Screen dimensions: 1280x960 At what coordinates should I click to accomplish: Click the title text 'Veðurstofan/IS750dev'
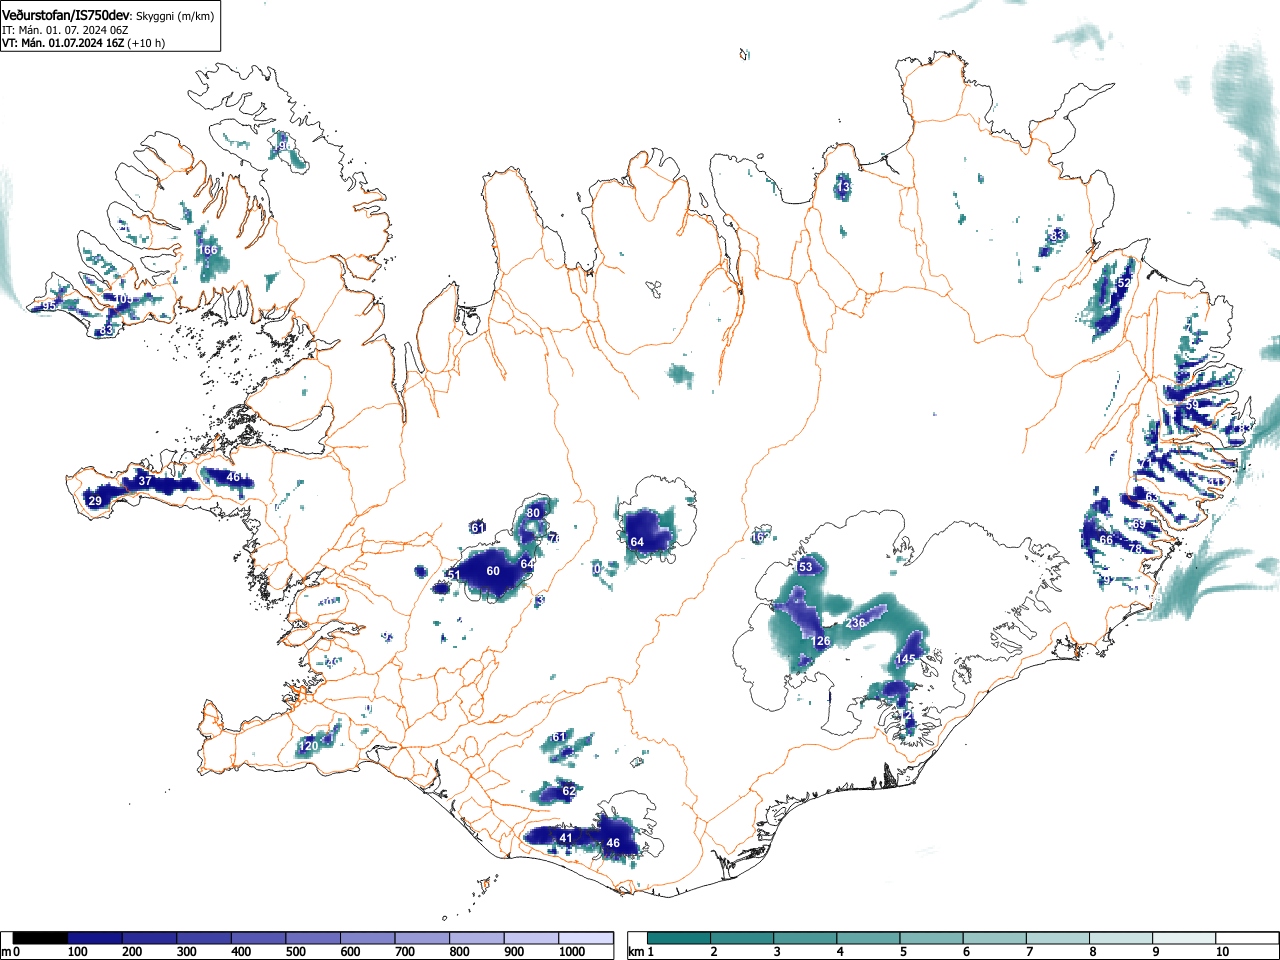pos(66,15)
